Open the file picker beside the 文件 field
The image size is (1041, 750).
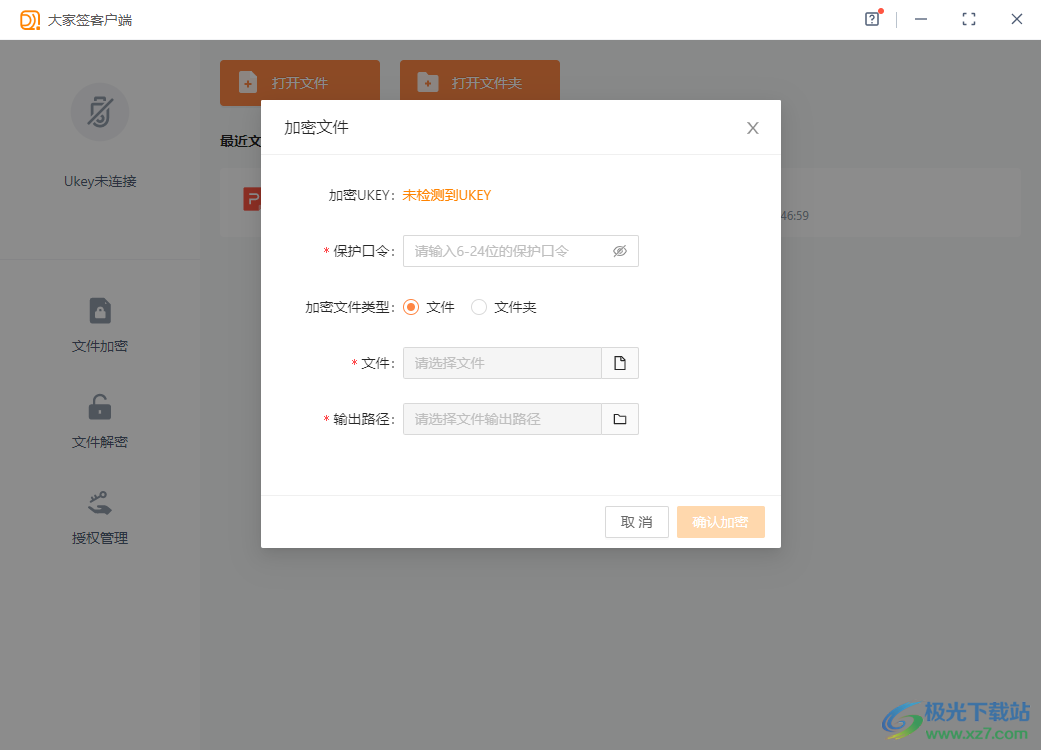click(619, 362)
